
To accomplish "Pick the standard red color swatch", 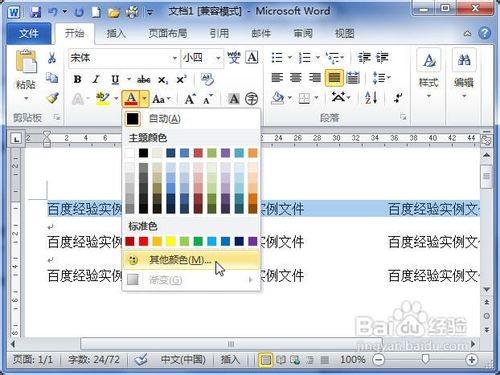I will (144, 241).
